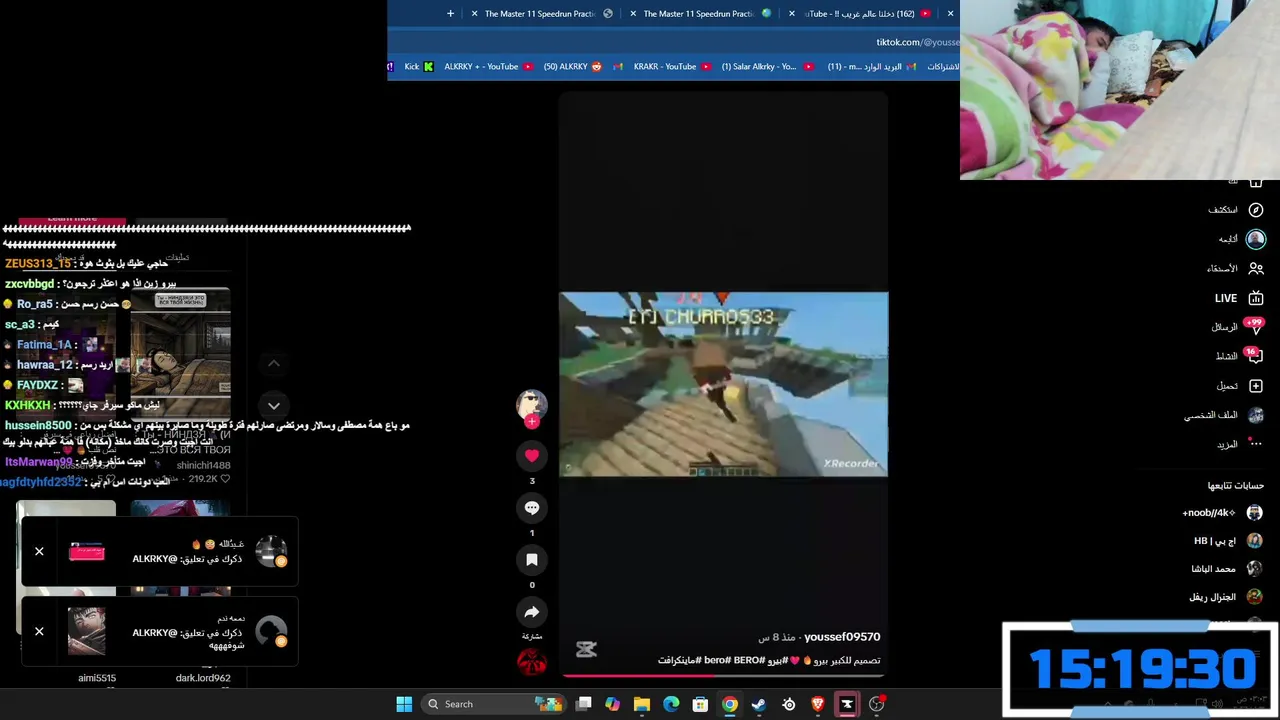The image size is (1280, 720).
Task: Open Copilot from taskbar
Action: point(612,704)
